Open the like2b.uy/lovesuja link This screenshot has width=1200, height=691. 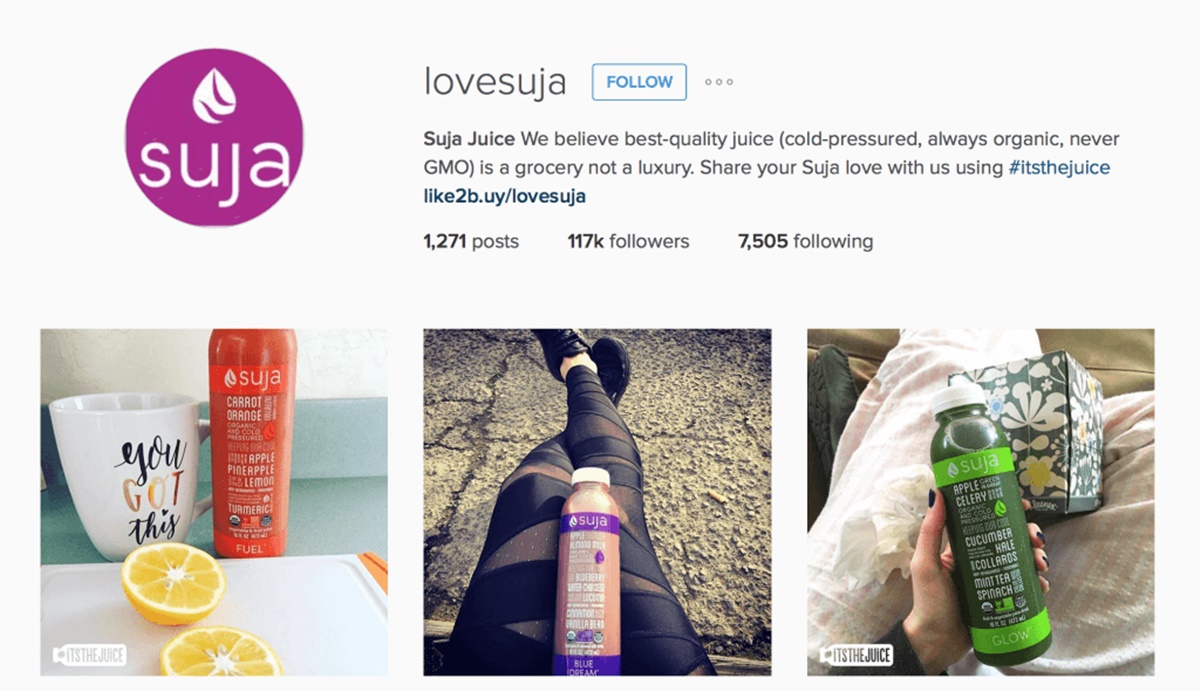(505, 196)
